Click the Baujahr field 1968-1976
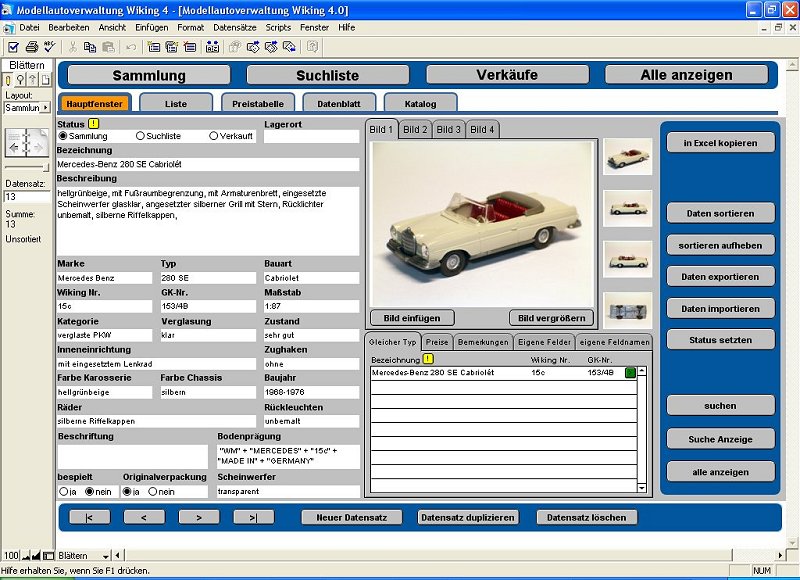Viewport: 800px width, 580px height. (311, 392)
